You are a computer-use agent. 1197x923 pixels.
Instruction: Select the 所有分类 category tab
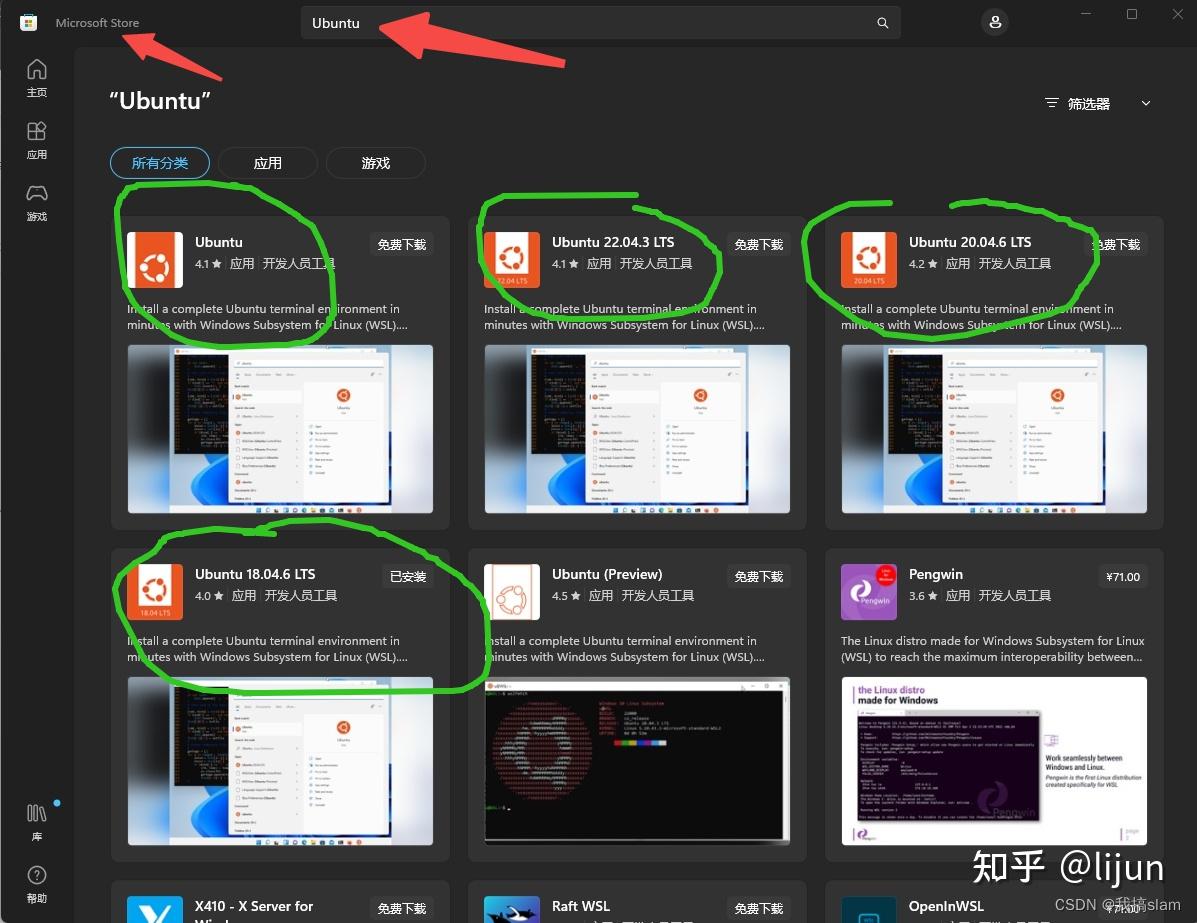pos(159,162)
